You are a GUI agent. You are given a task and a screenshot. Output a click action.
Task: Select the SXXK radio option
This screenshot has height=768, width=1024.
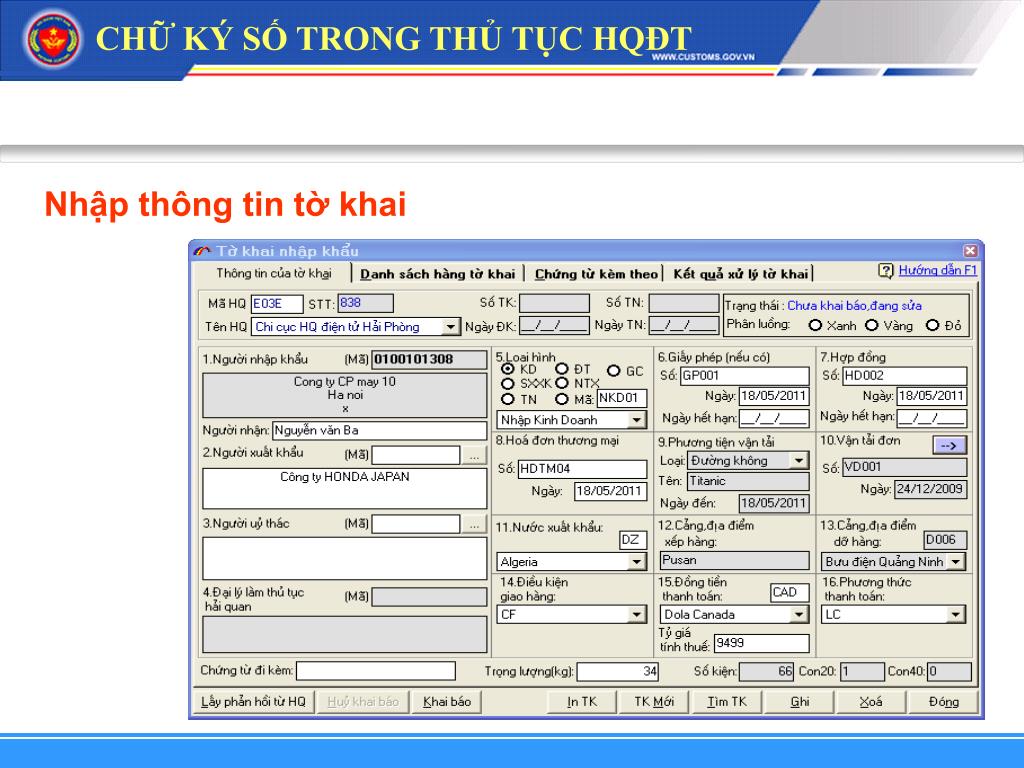tap(507, 383)
